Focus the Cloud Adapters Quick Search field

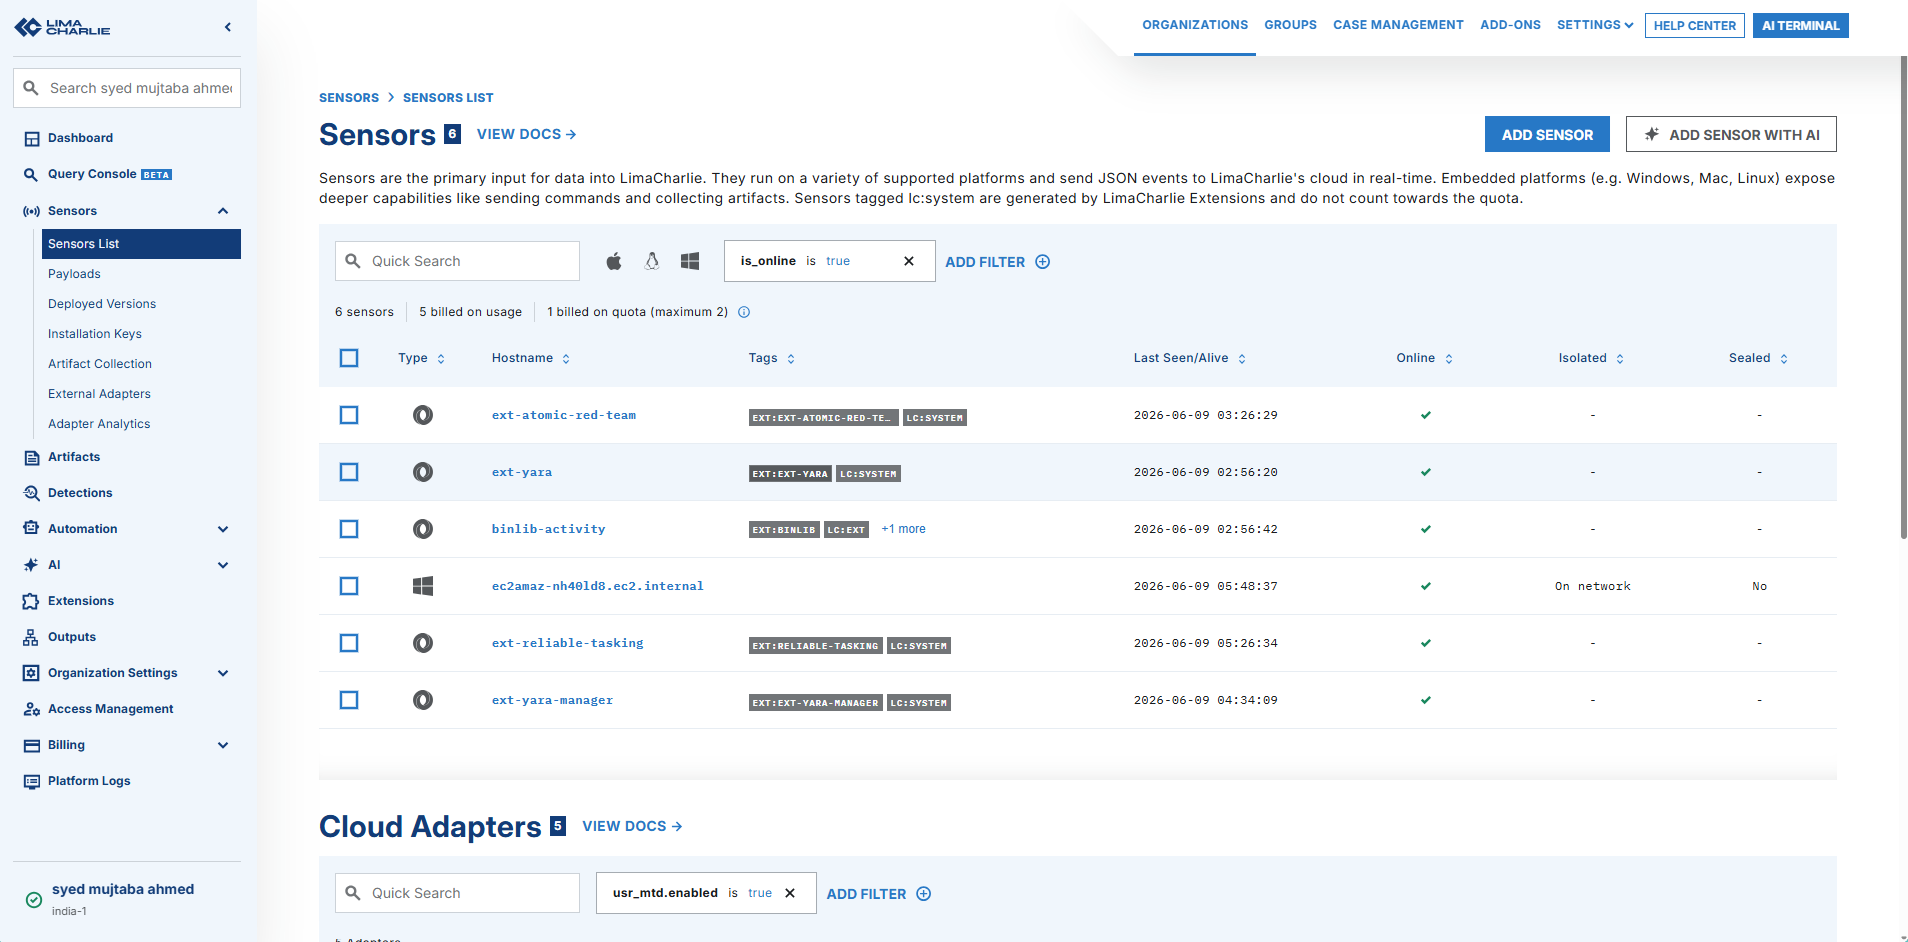457,893
